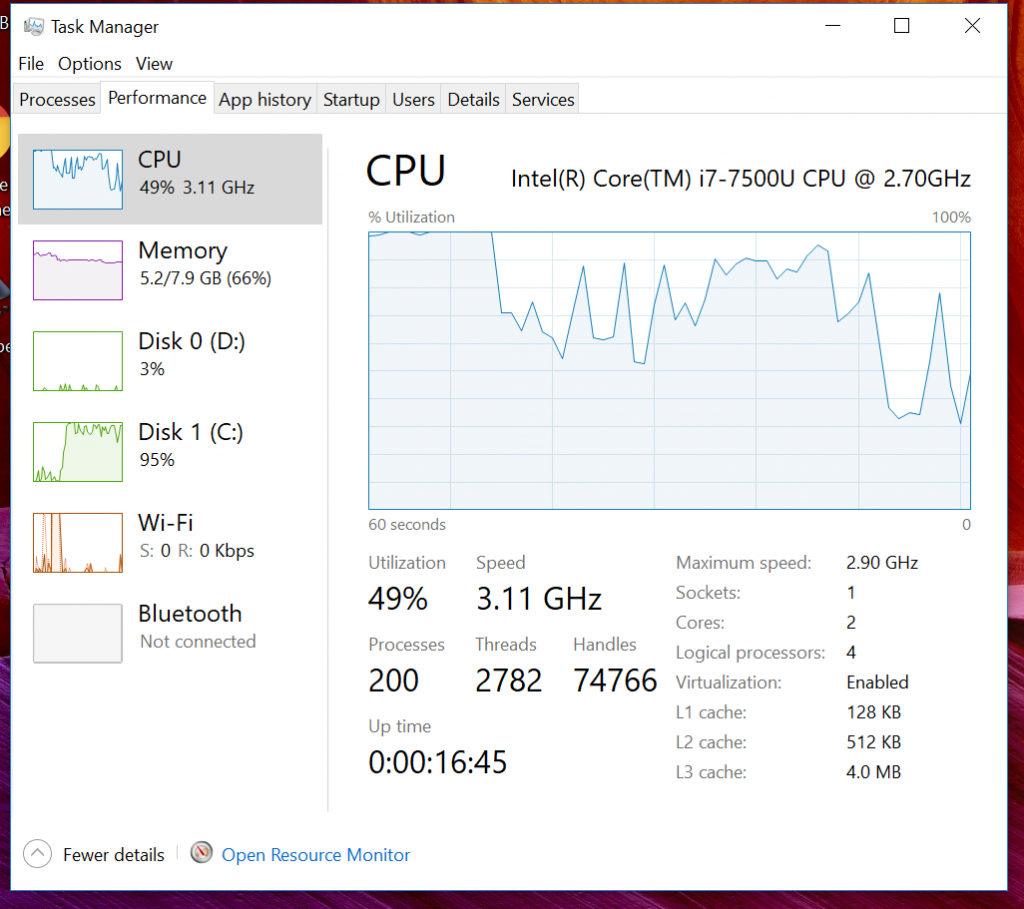
Task: Select the CPU mini graph thumbnail
Action: coord(78,180)
